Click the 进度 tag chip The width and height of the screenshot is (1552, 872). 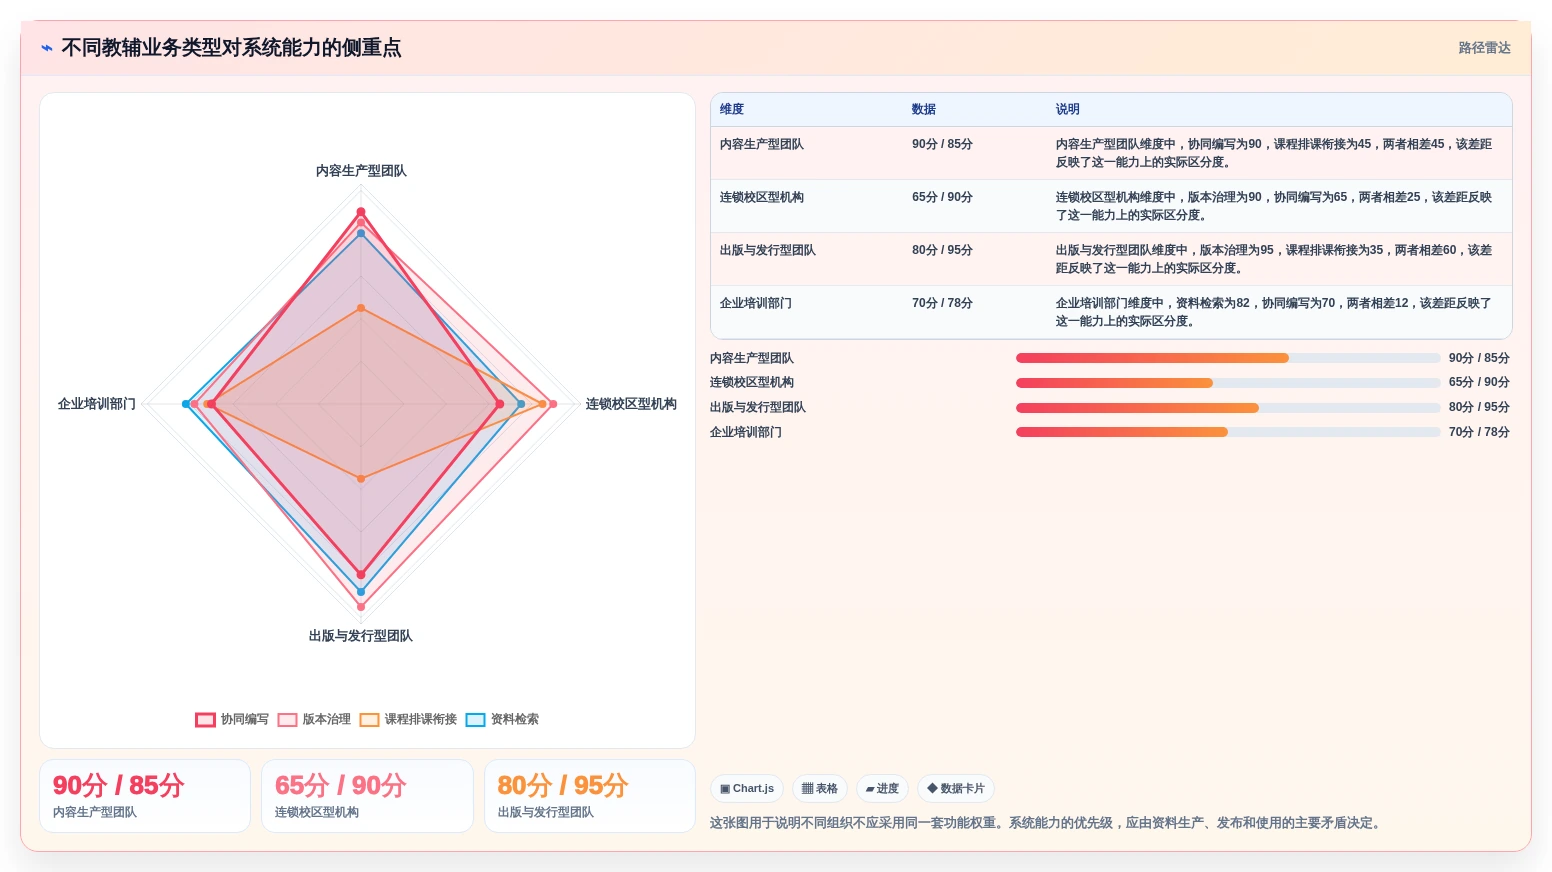(x=882, y=789)
